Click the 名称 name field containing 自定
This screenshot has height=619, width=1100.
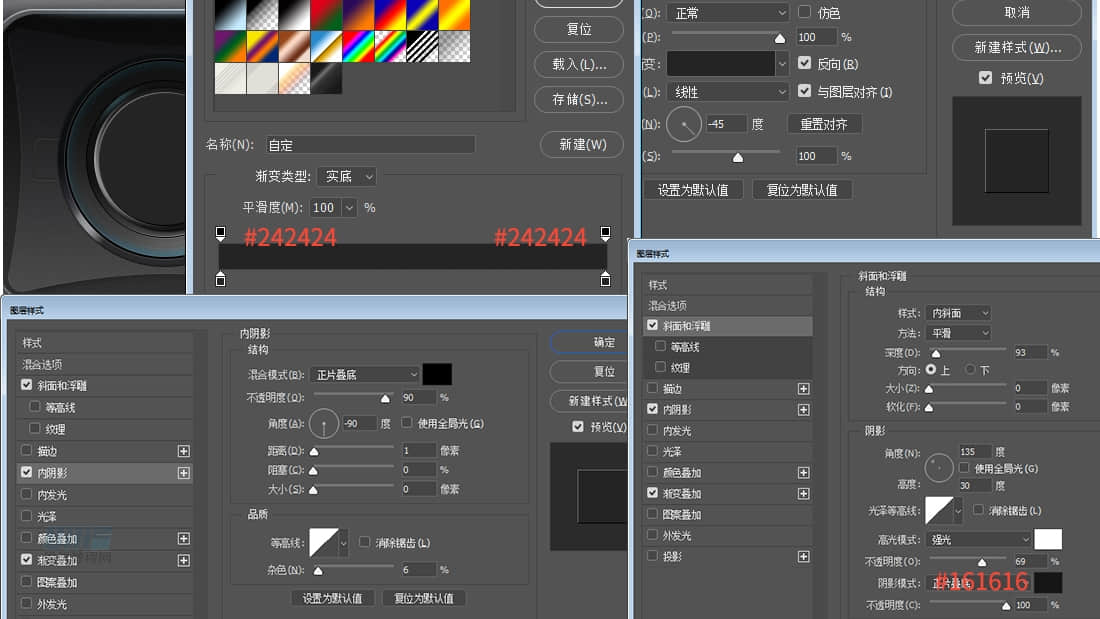[x=370, y=145]
